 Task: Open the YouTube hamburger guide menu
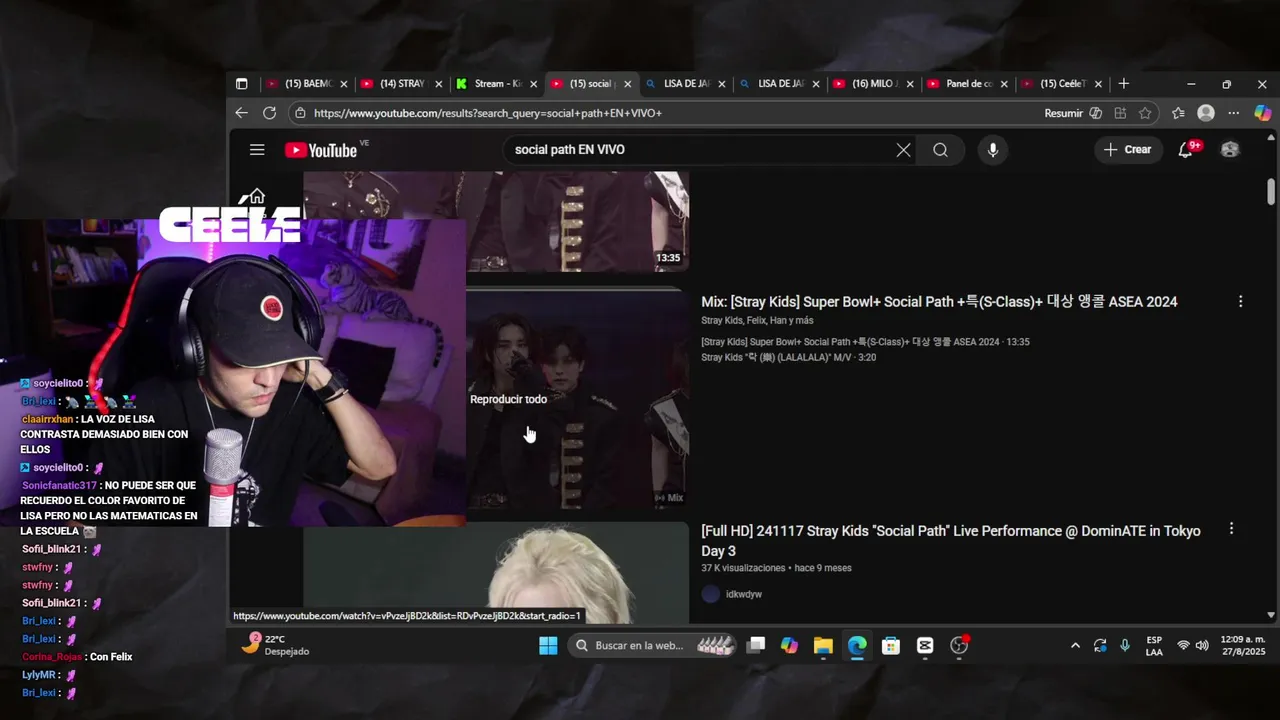click(x=257, y=150)
